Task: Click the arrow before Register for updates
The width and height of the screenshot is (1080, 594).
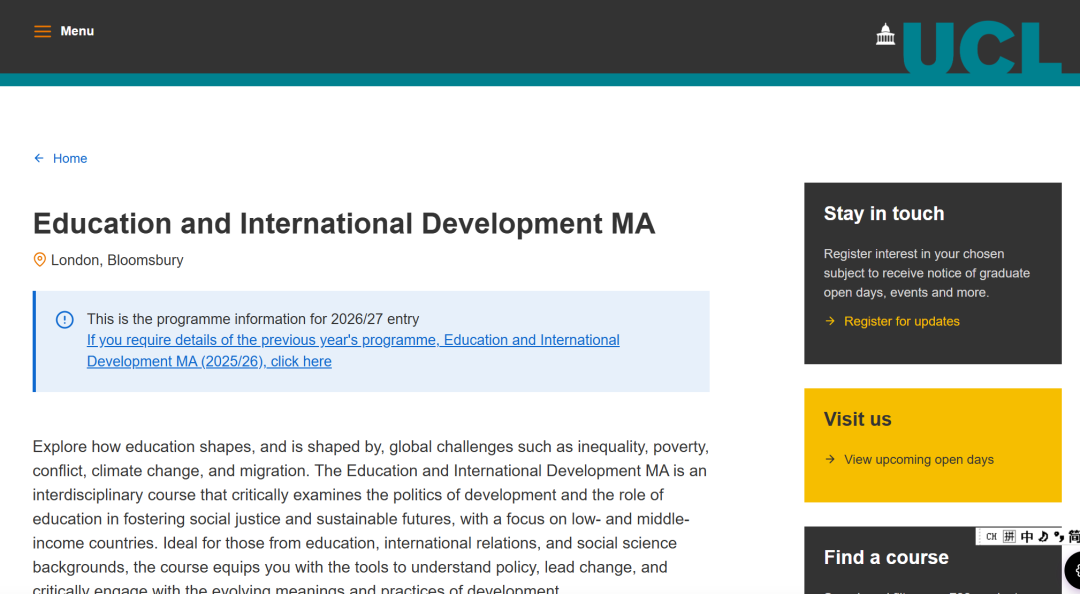Action: [x=830, y=321]
